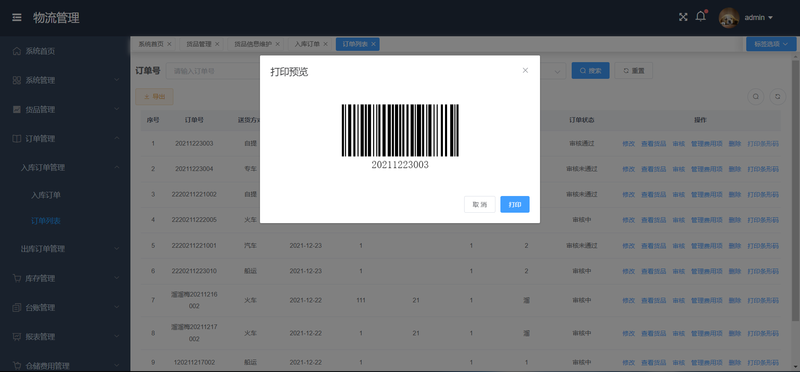Switch to the 入库订单 tab

tap(307, 44)
